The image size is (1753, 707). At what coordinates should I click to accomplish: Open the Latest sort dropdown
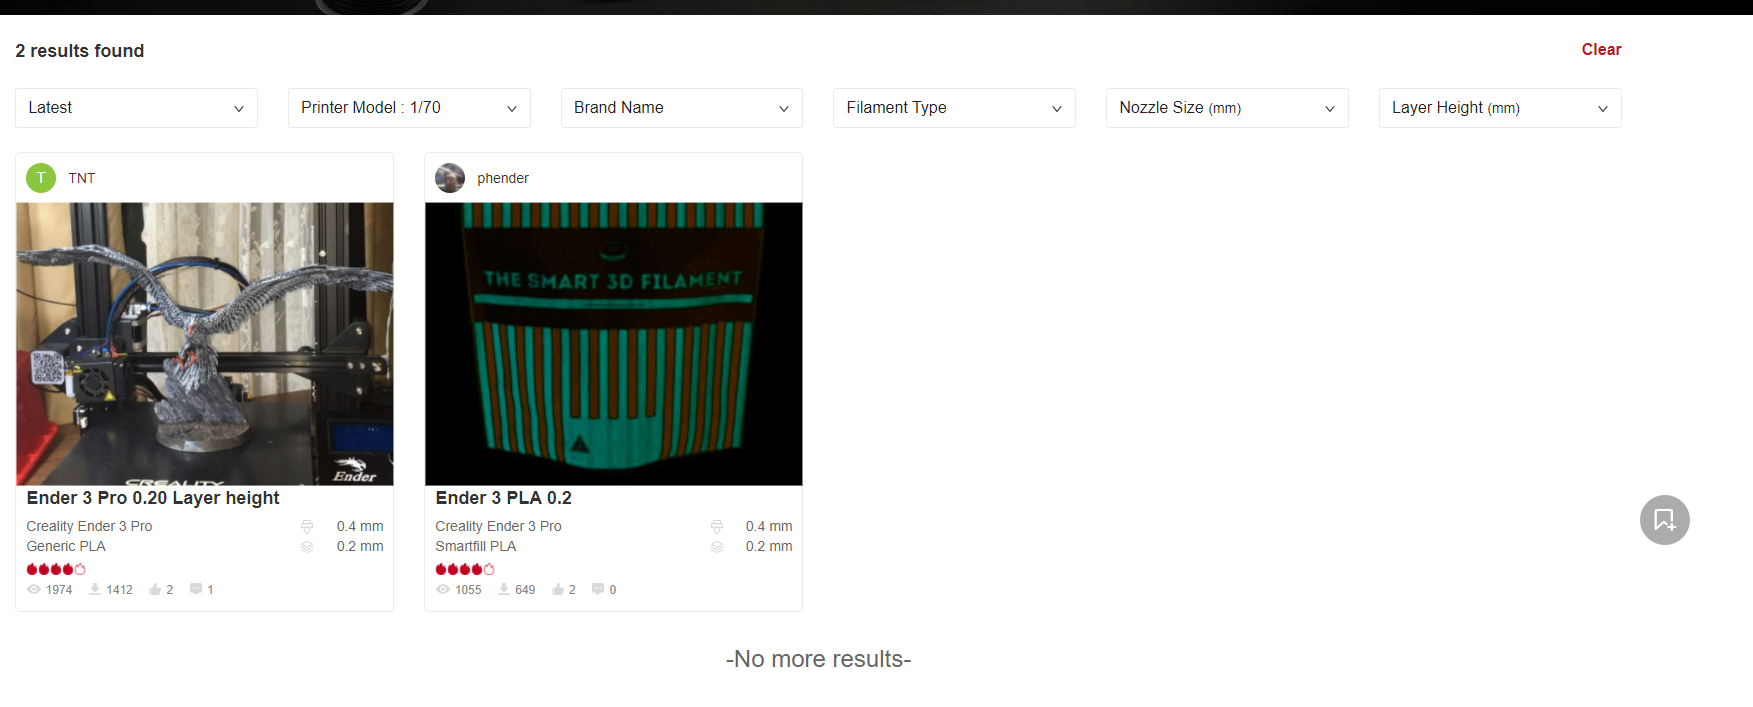136,108
